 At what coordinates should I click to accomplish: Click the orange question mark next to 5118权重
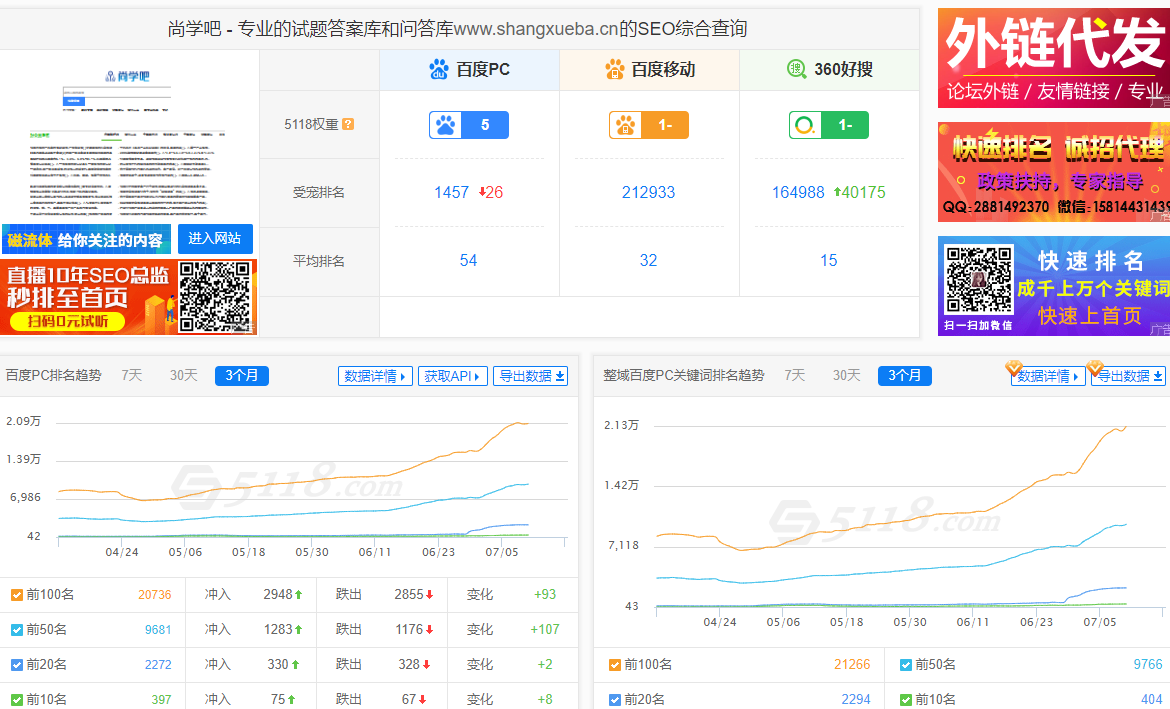coord(348,125)
